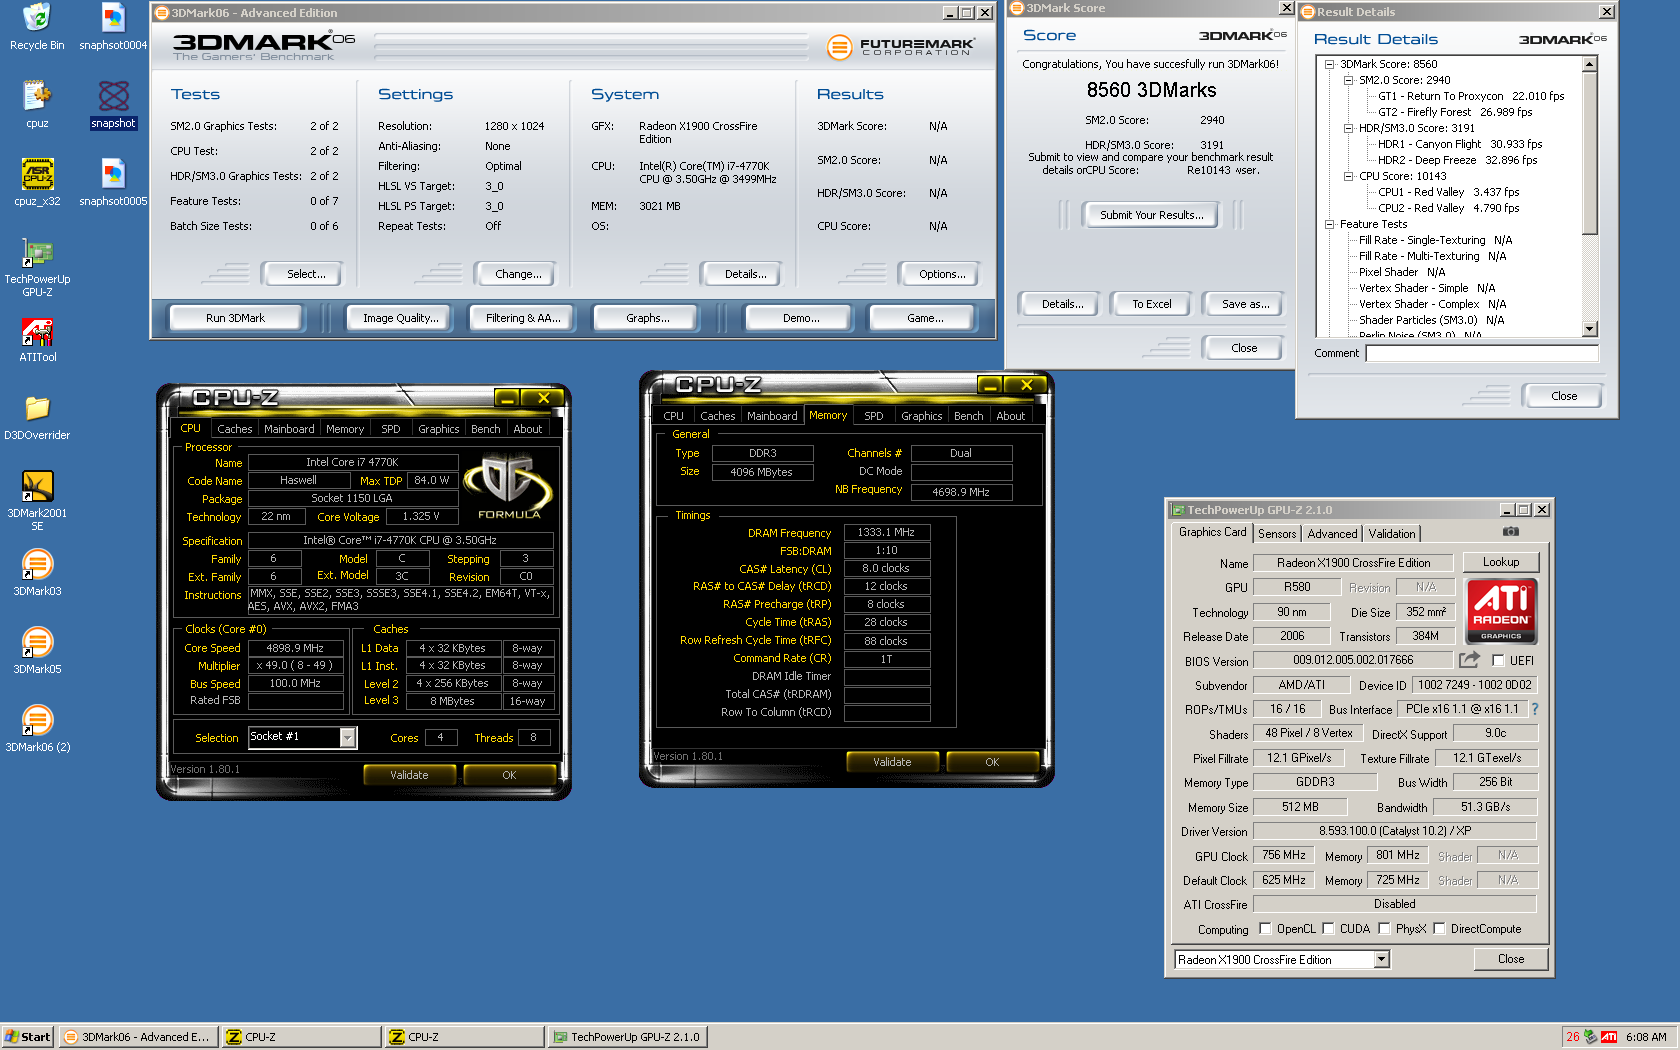Click the BIOS version share icon in GPU-Z
The image size is (1680, 1050).
click(1469, 660)
